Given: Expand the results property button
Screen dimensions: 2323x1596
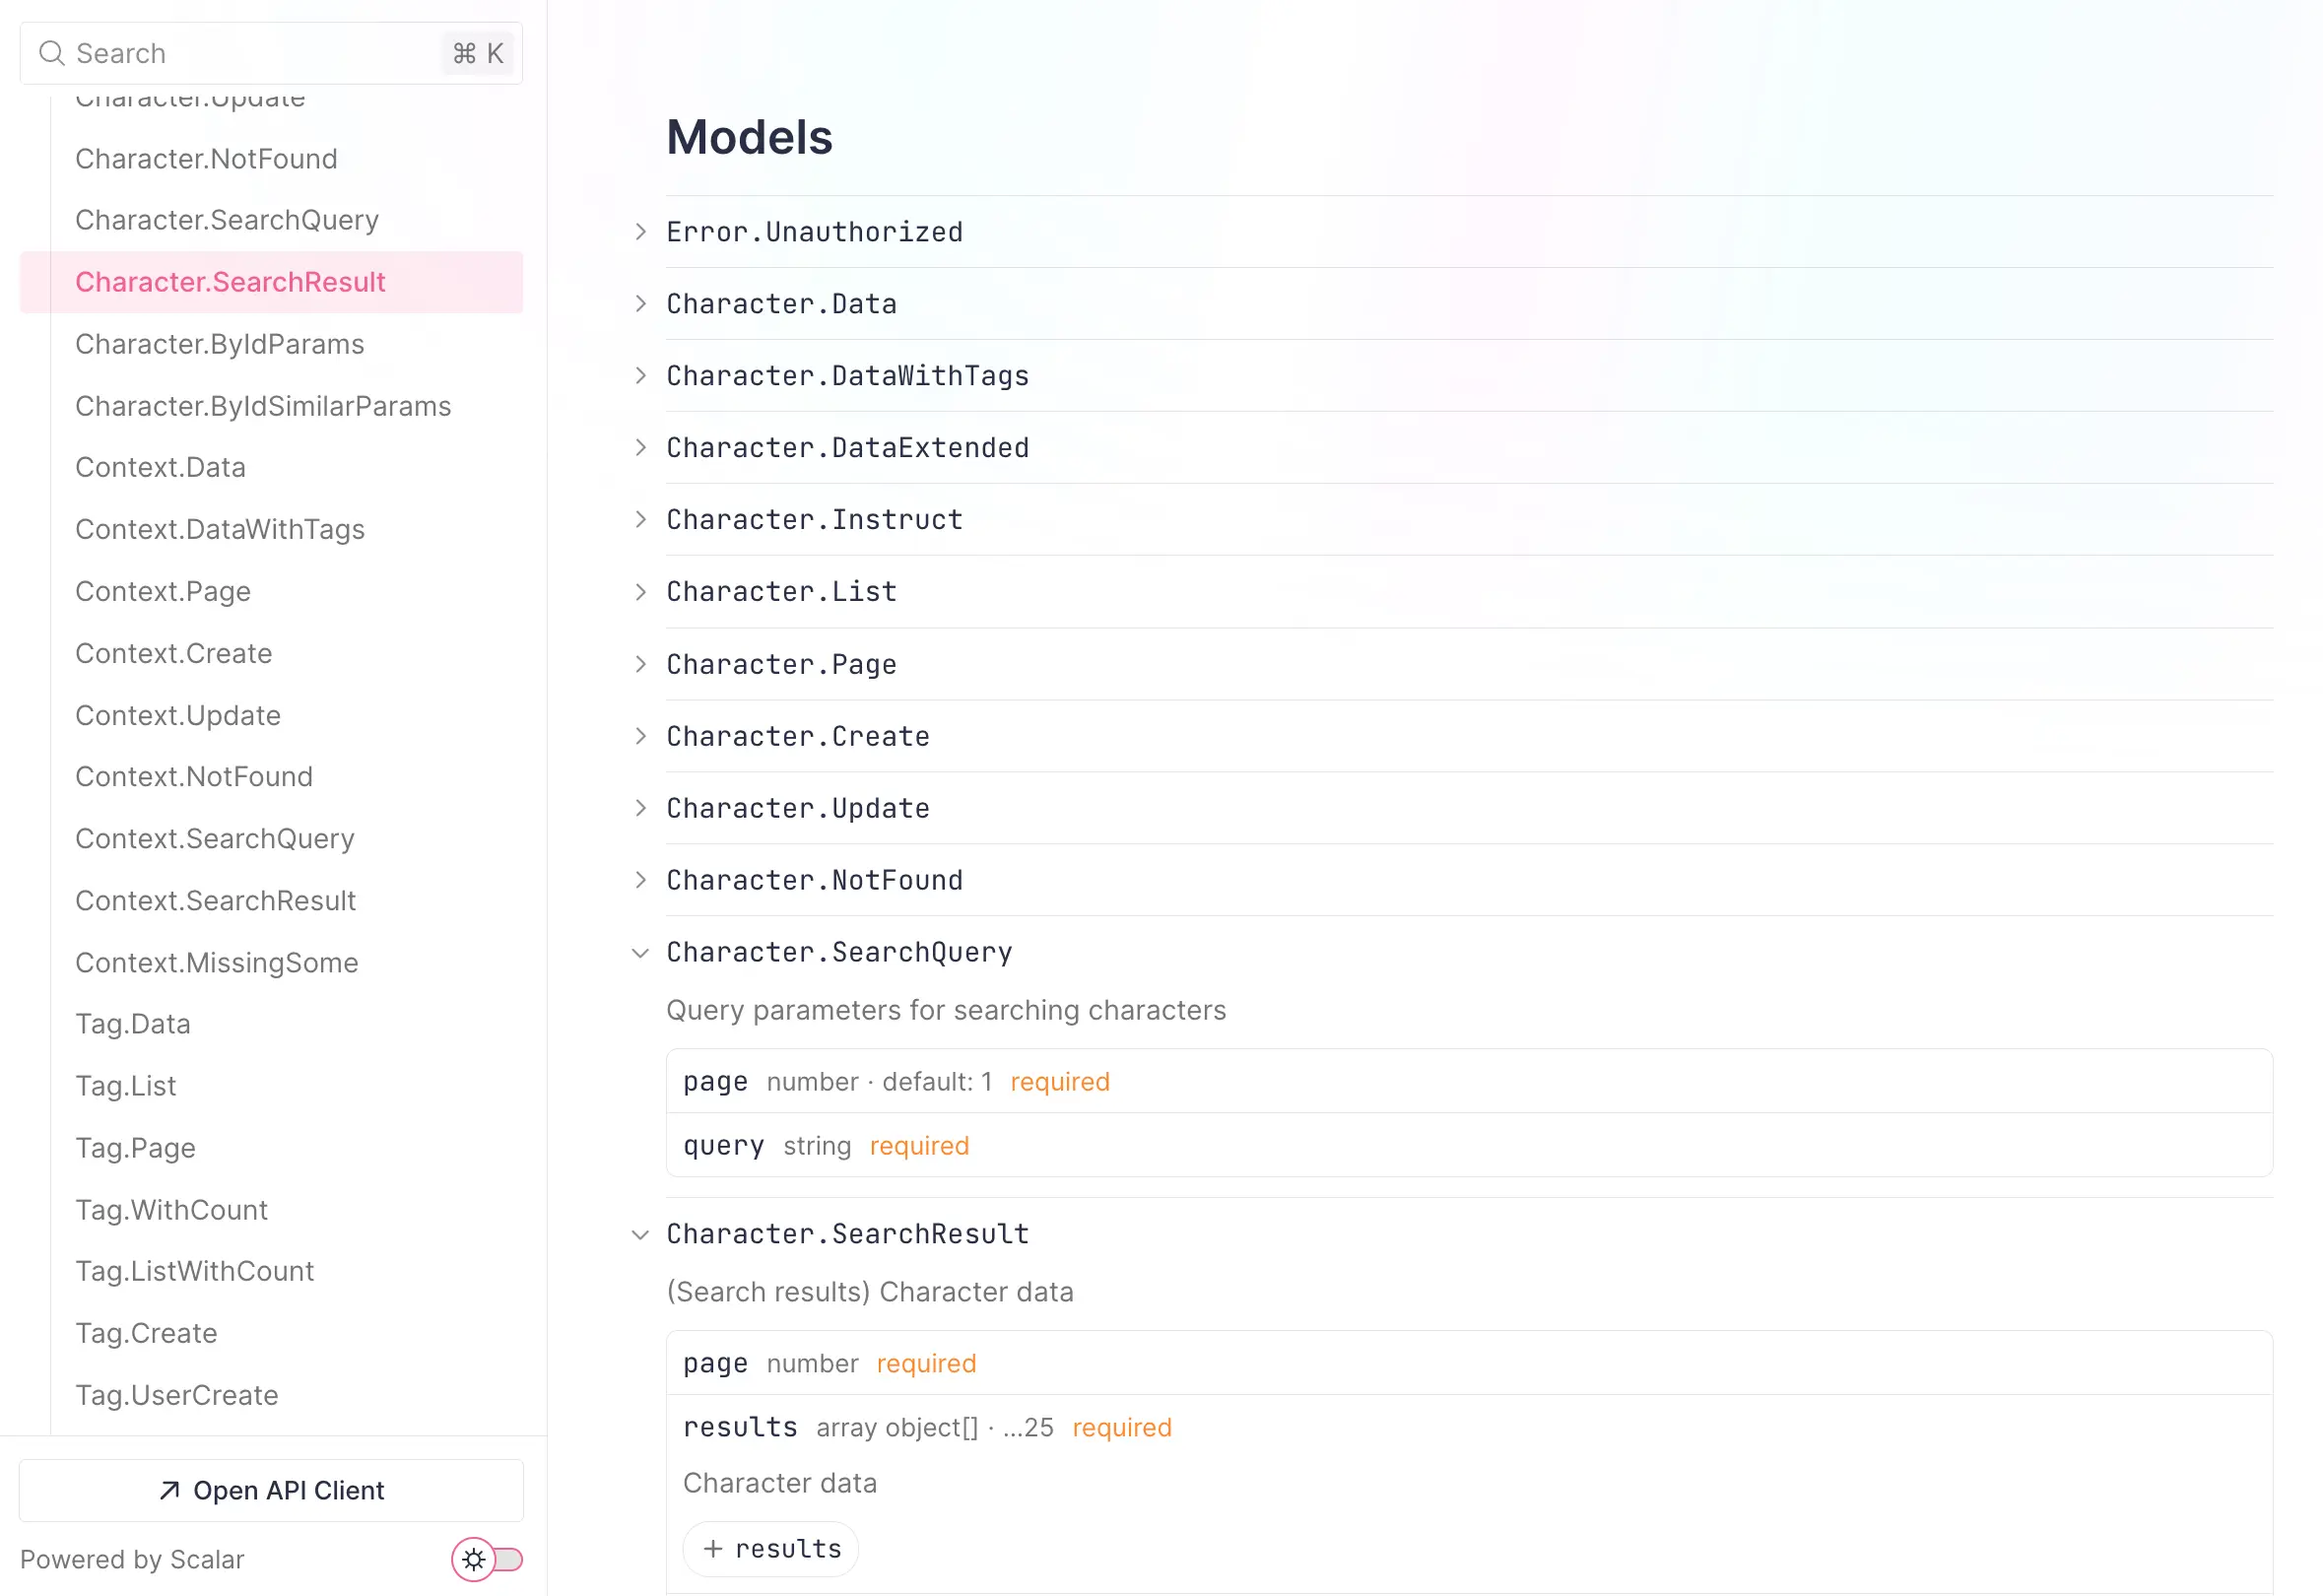Looking at the screenshot, I should point(770,1548).
